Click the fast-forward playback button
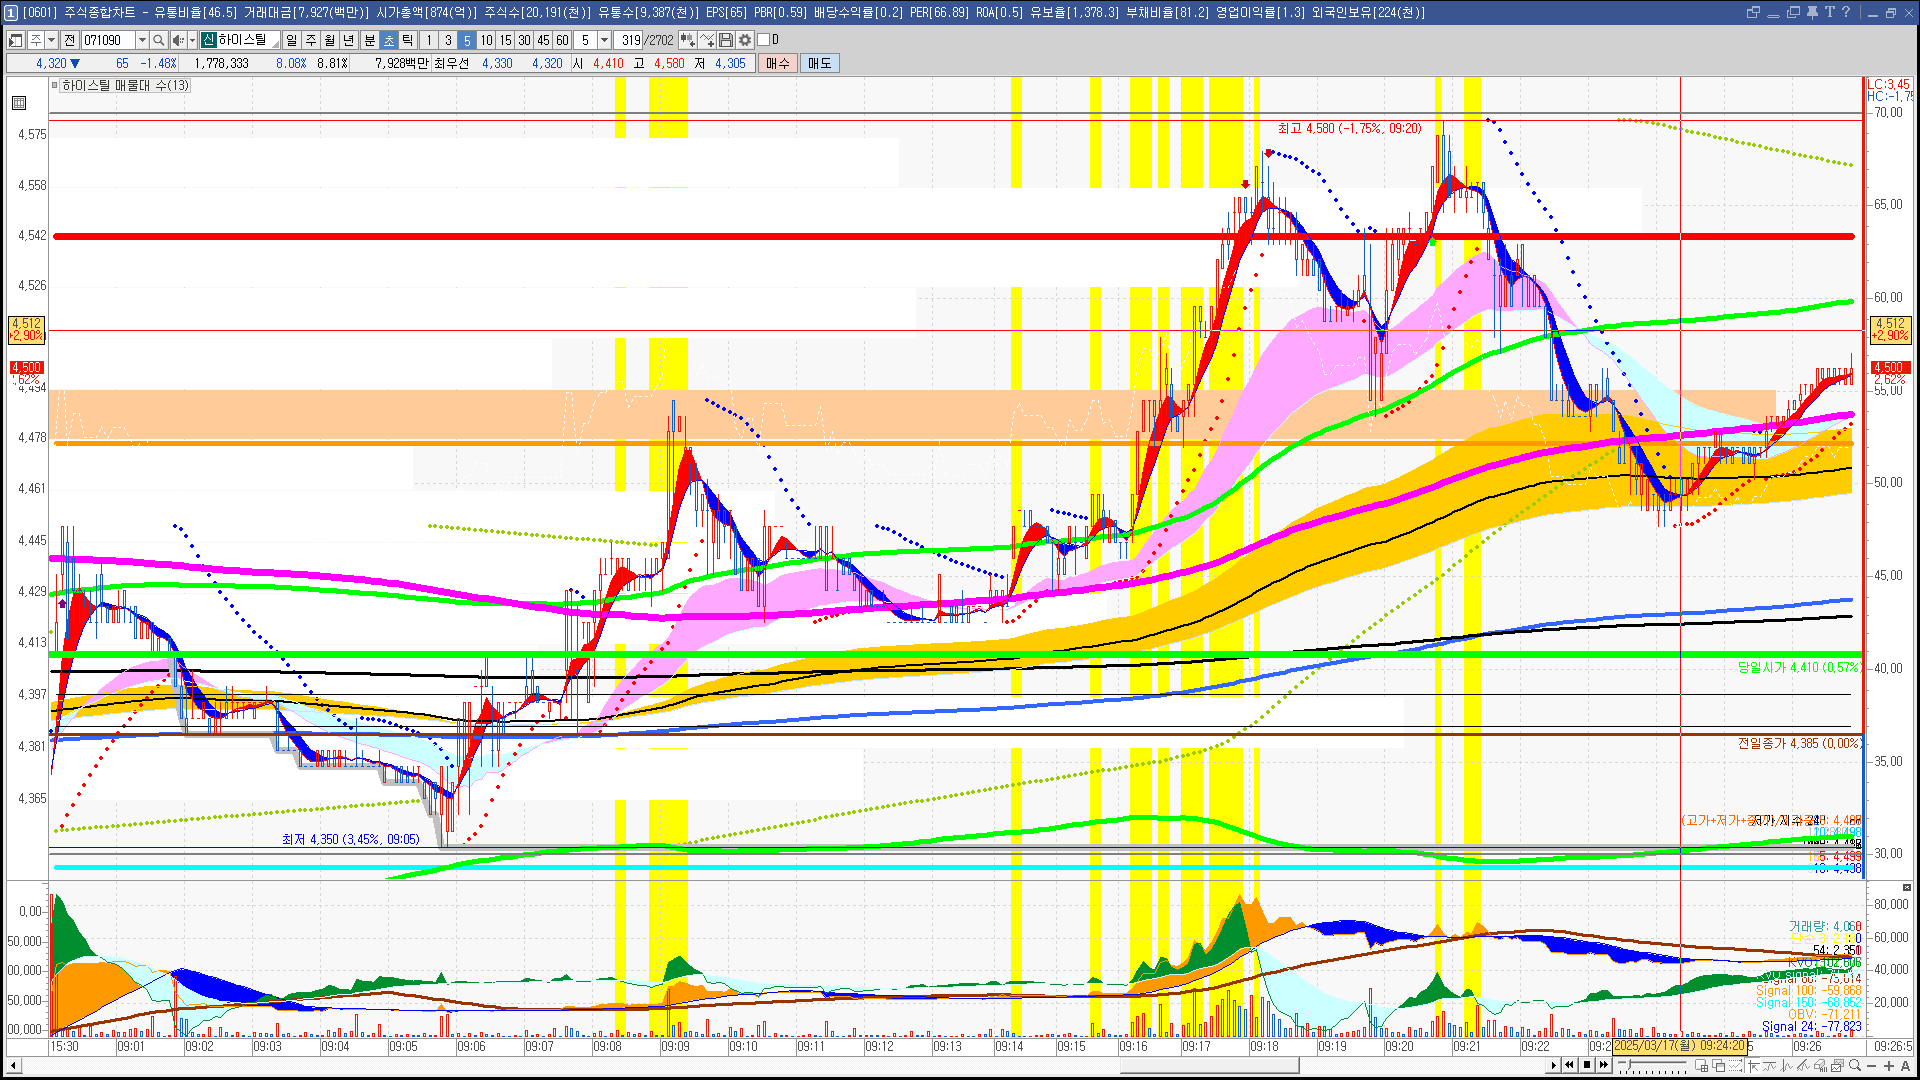 1604,1065
